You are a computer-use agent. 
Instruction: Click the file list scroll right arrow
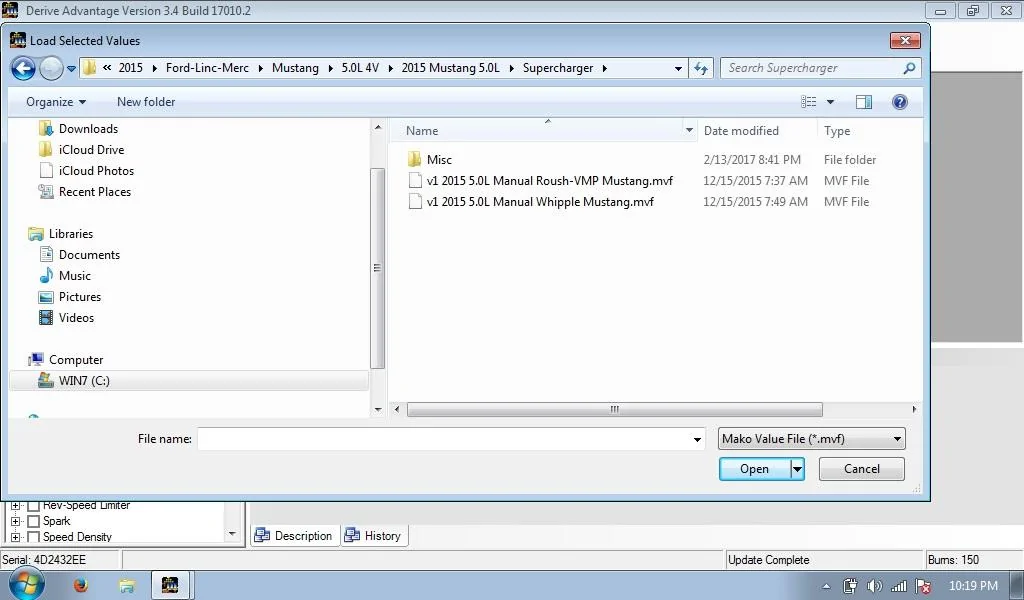pos(914,409)
